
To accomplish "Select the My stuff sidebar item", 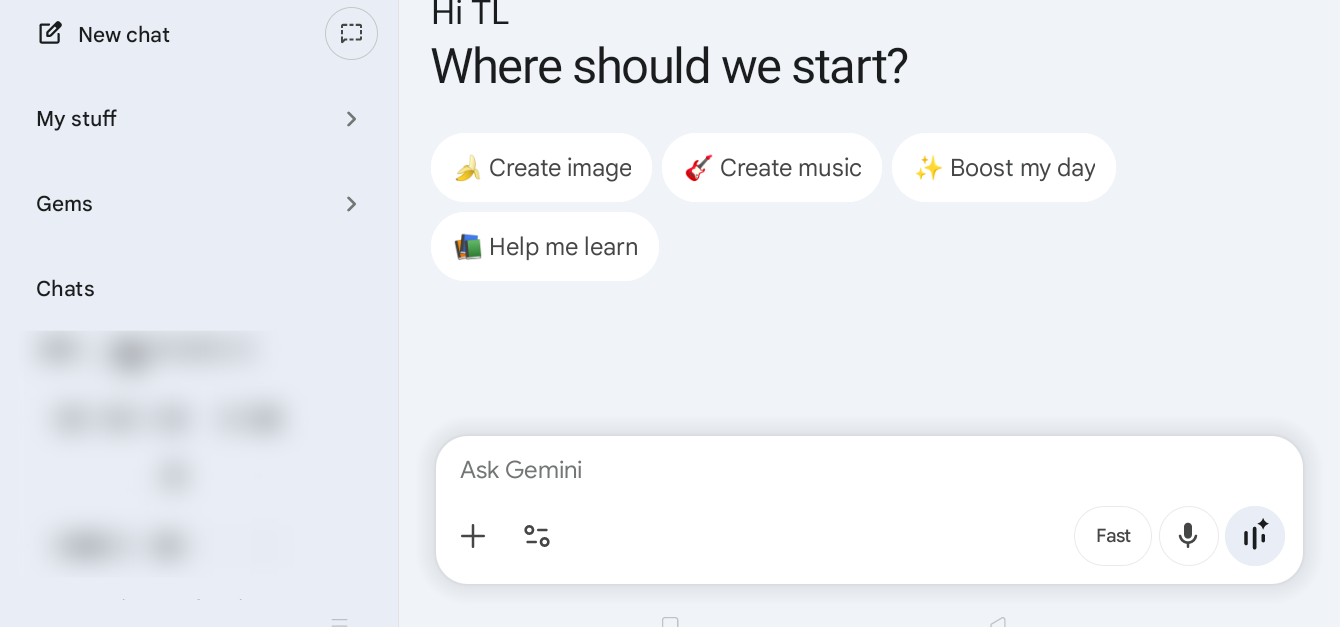I will [x=77, y=119].
